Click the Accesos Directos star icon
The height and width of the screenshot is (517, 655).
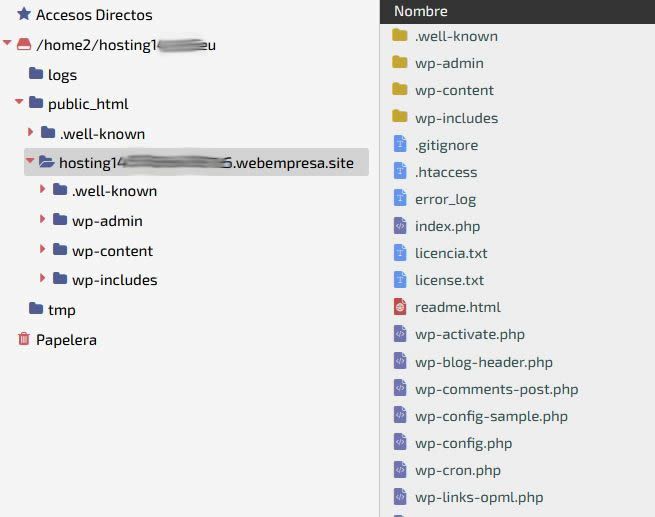tap(24, 14)
